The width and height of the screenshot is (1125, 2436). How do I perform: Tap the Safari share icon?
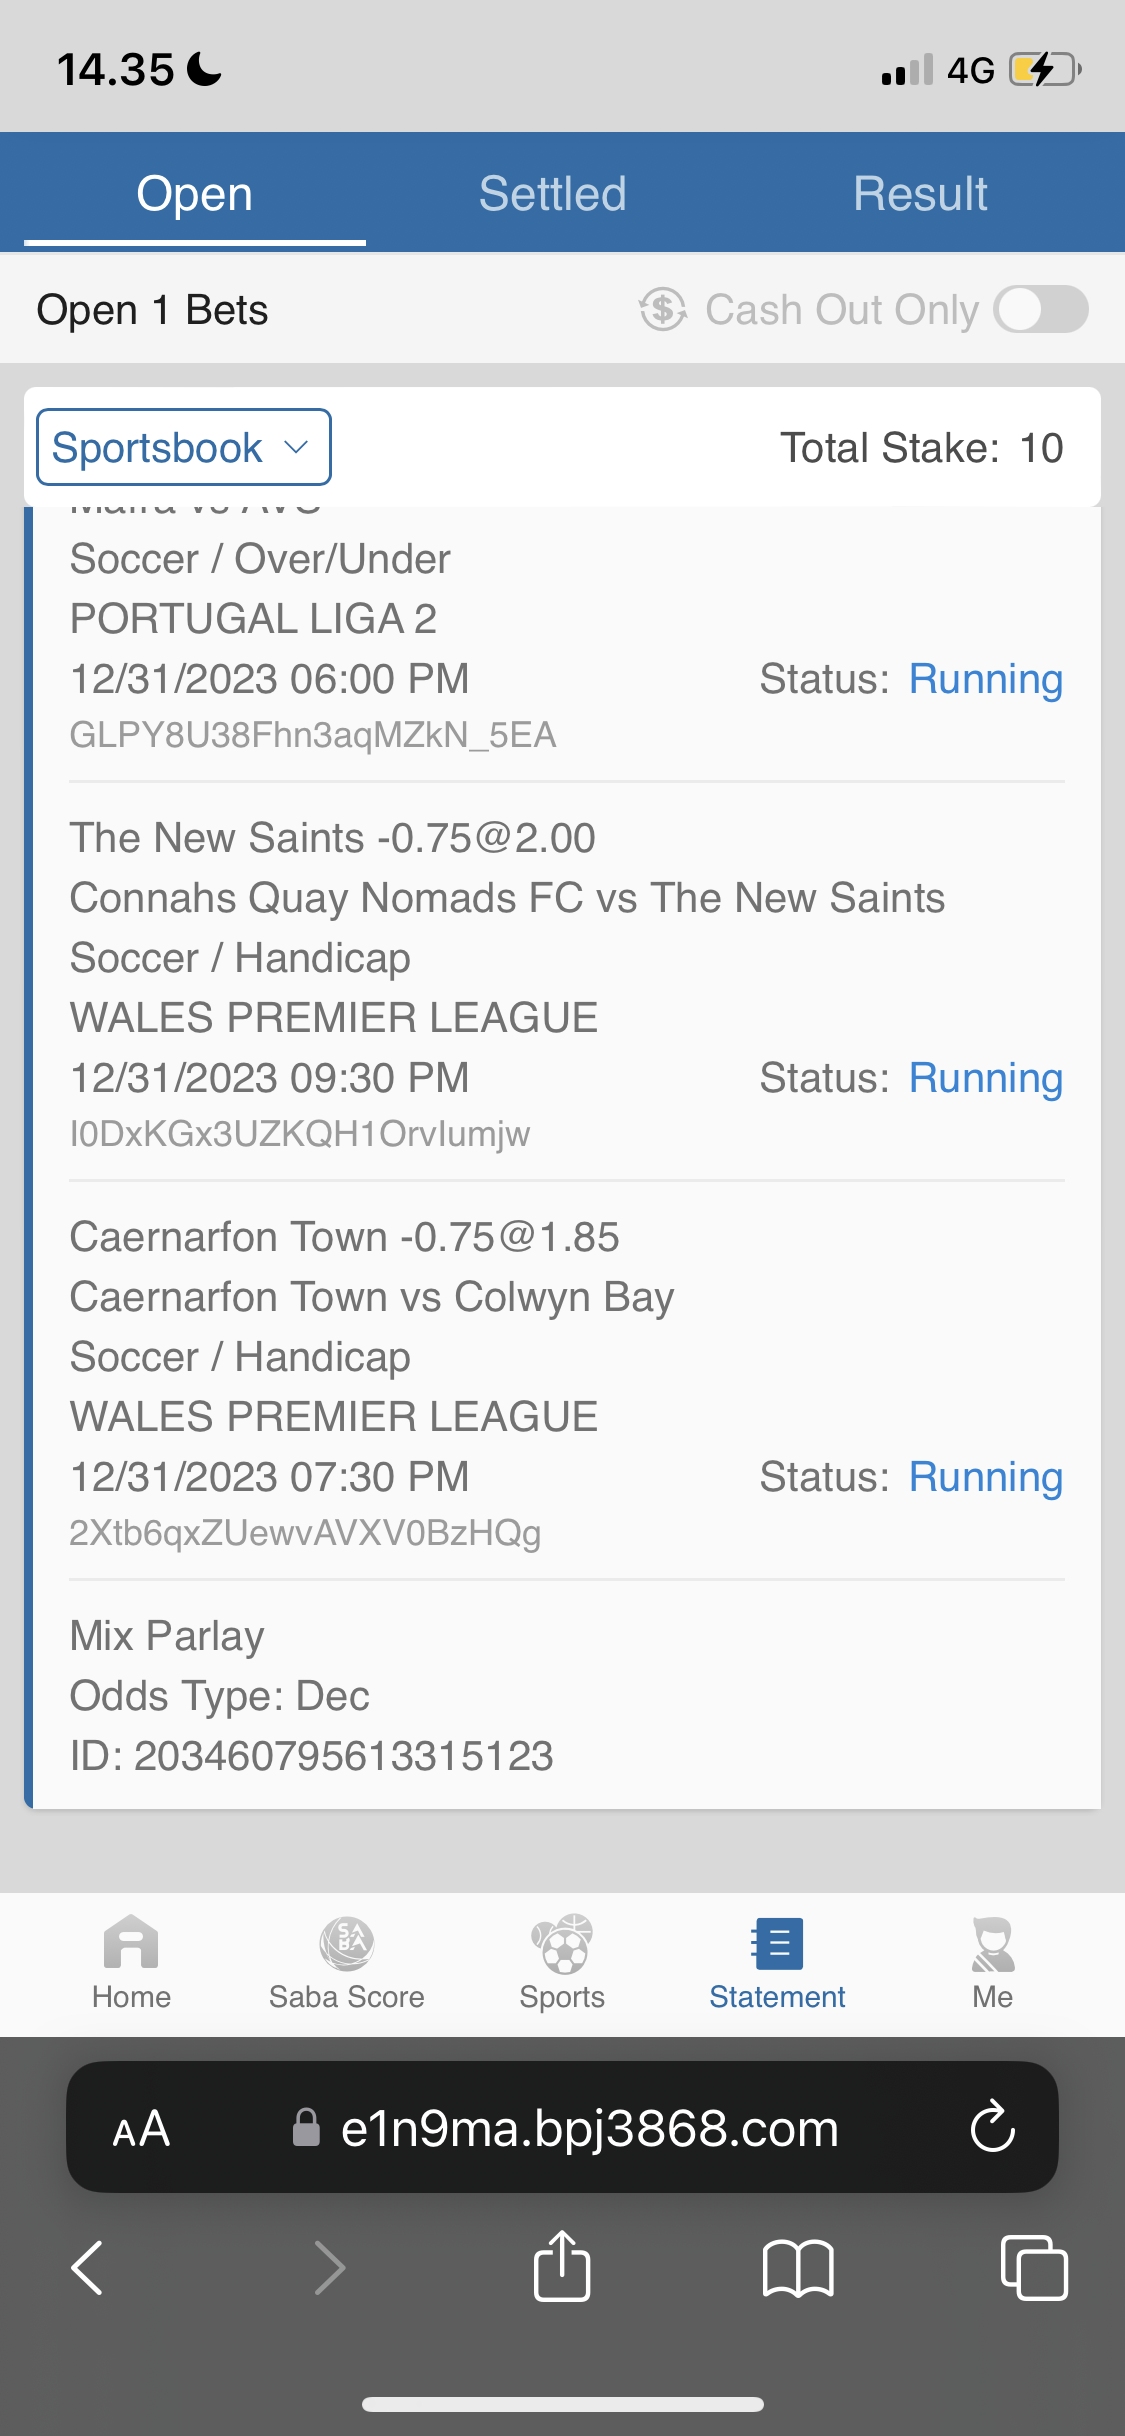[562, 2266]
